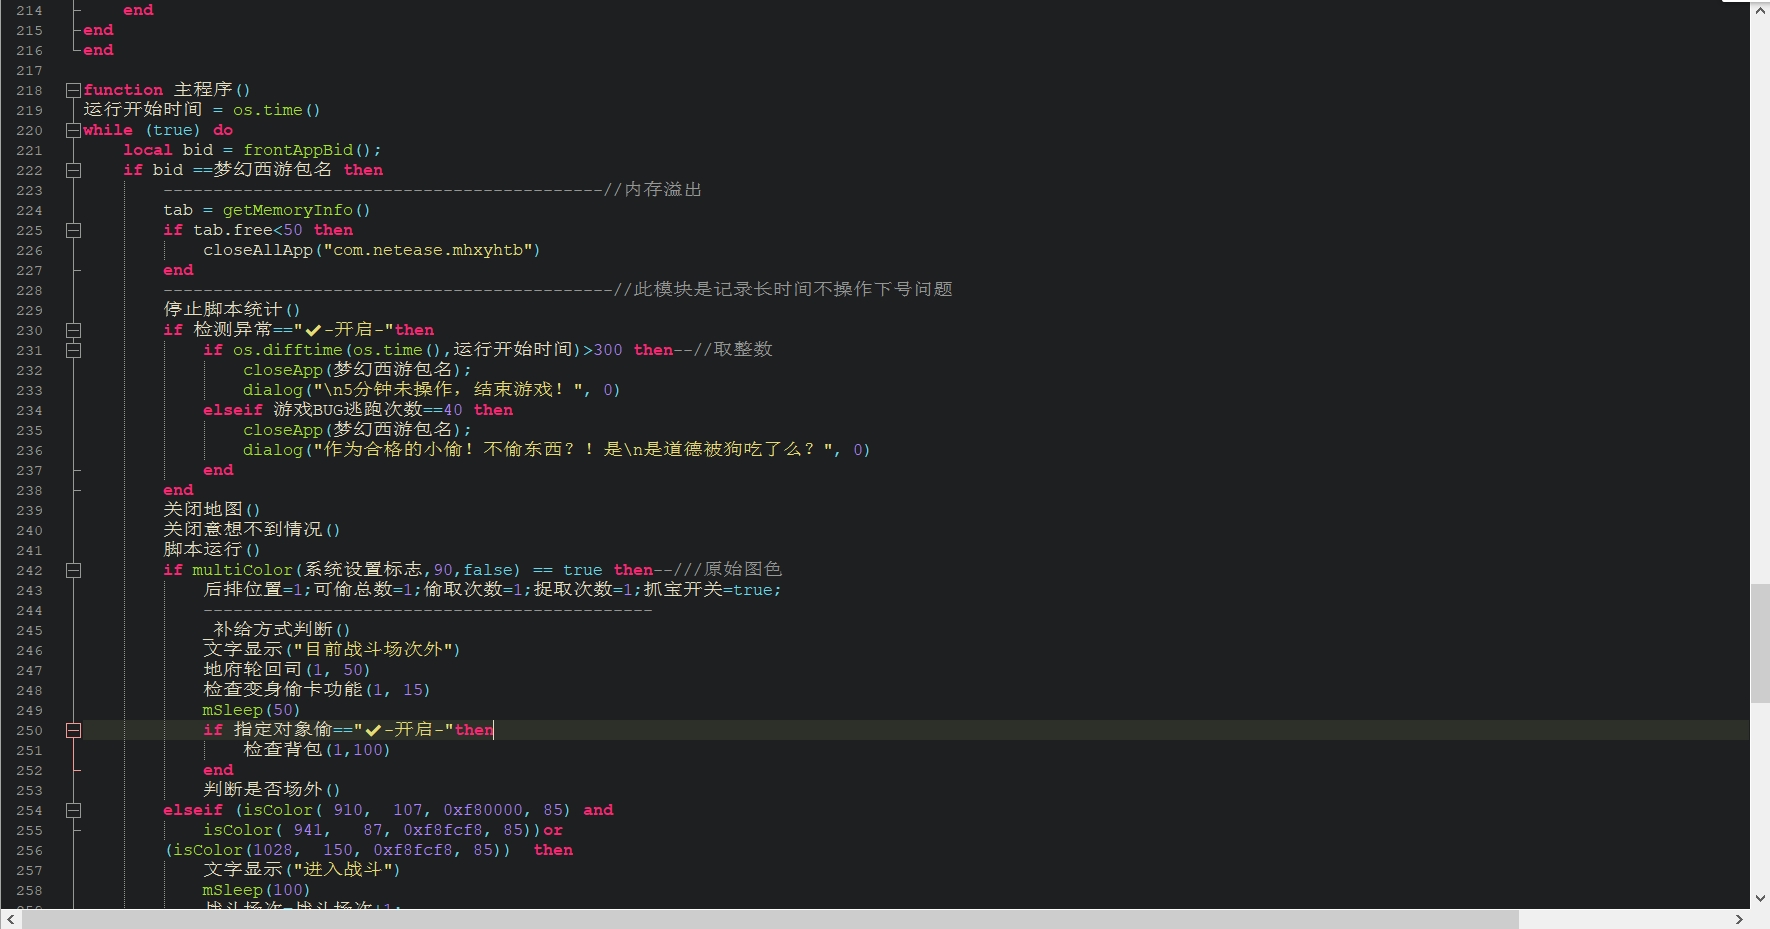Click the horizontal scrollbar thumb
The width and height of the screenshot is (1770, 929).
[770, 919]
